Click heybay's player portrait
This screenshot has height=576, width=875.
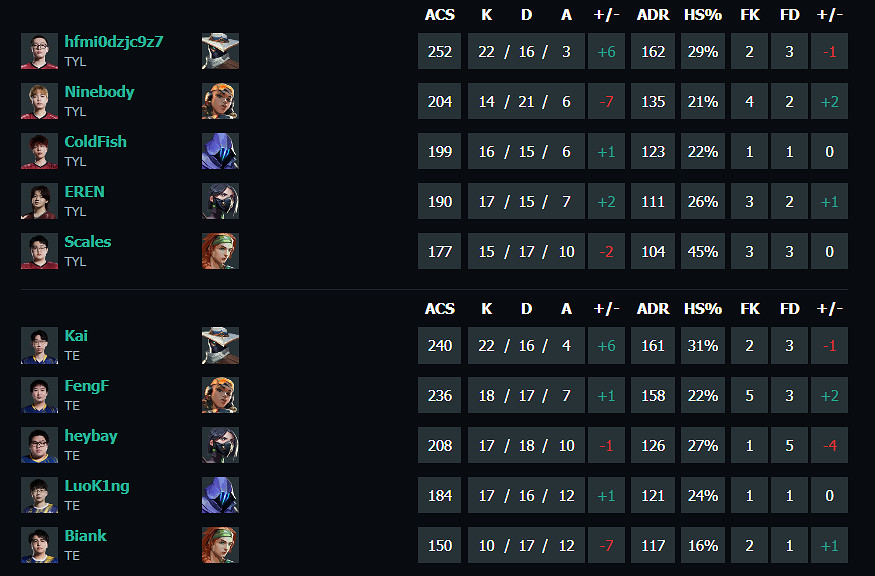39,445
